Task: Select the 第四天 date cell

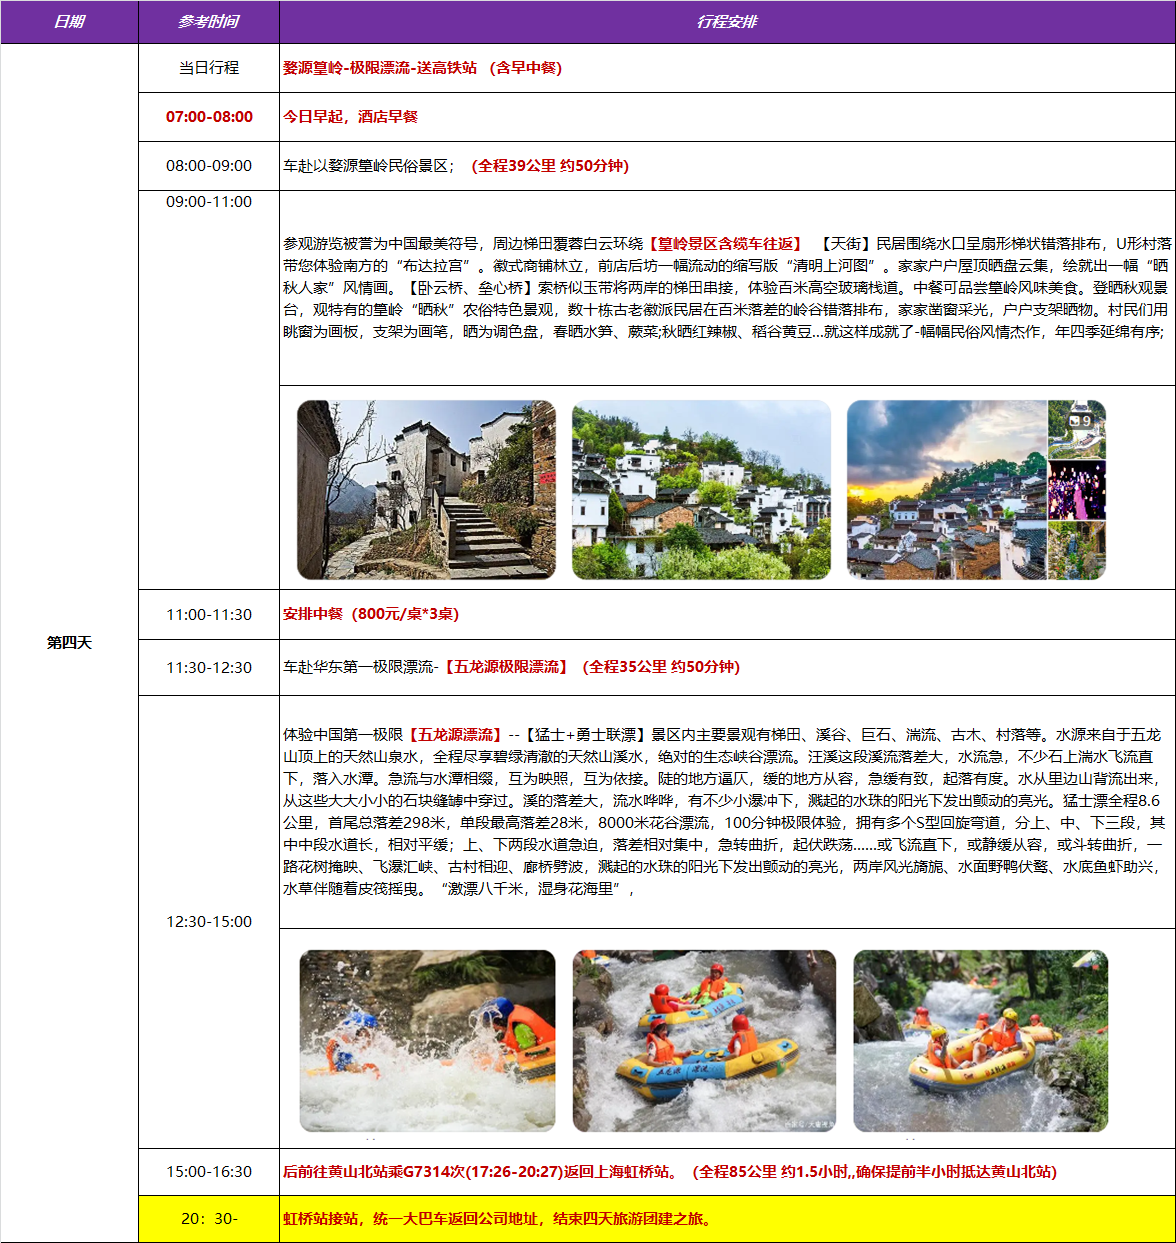Action: point(69,642)
